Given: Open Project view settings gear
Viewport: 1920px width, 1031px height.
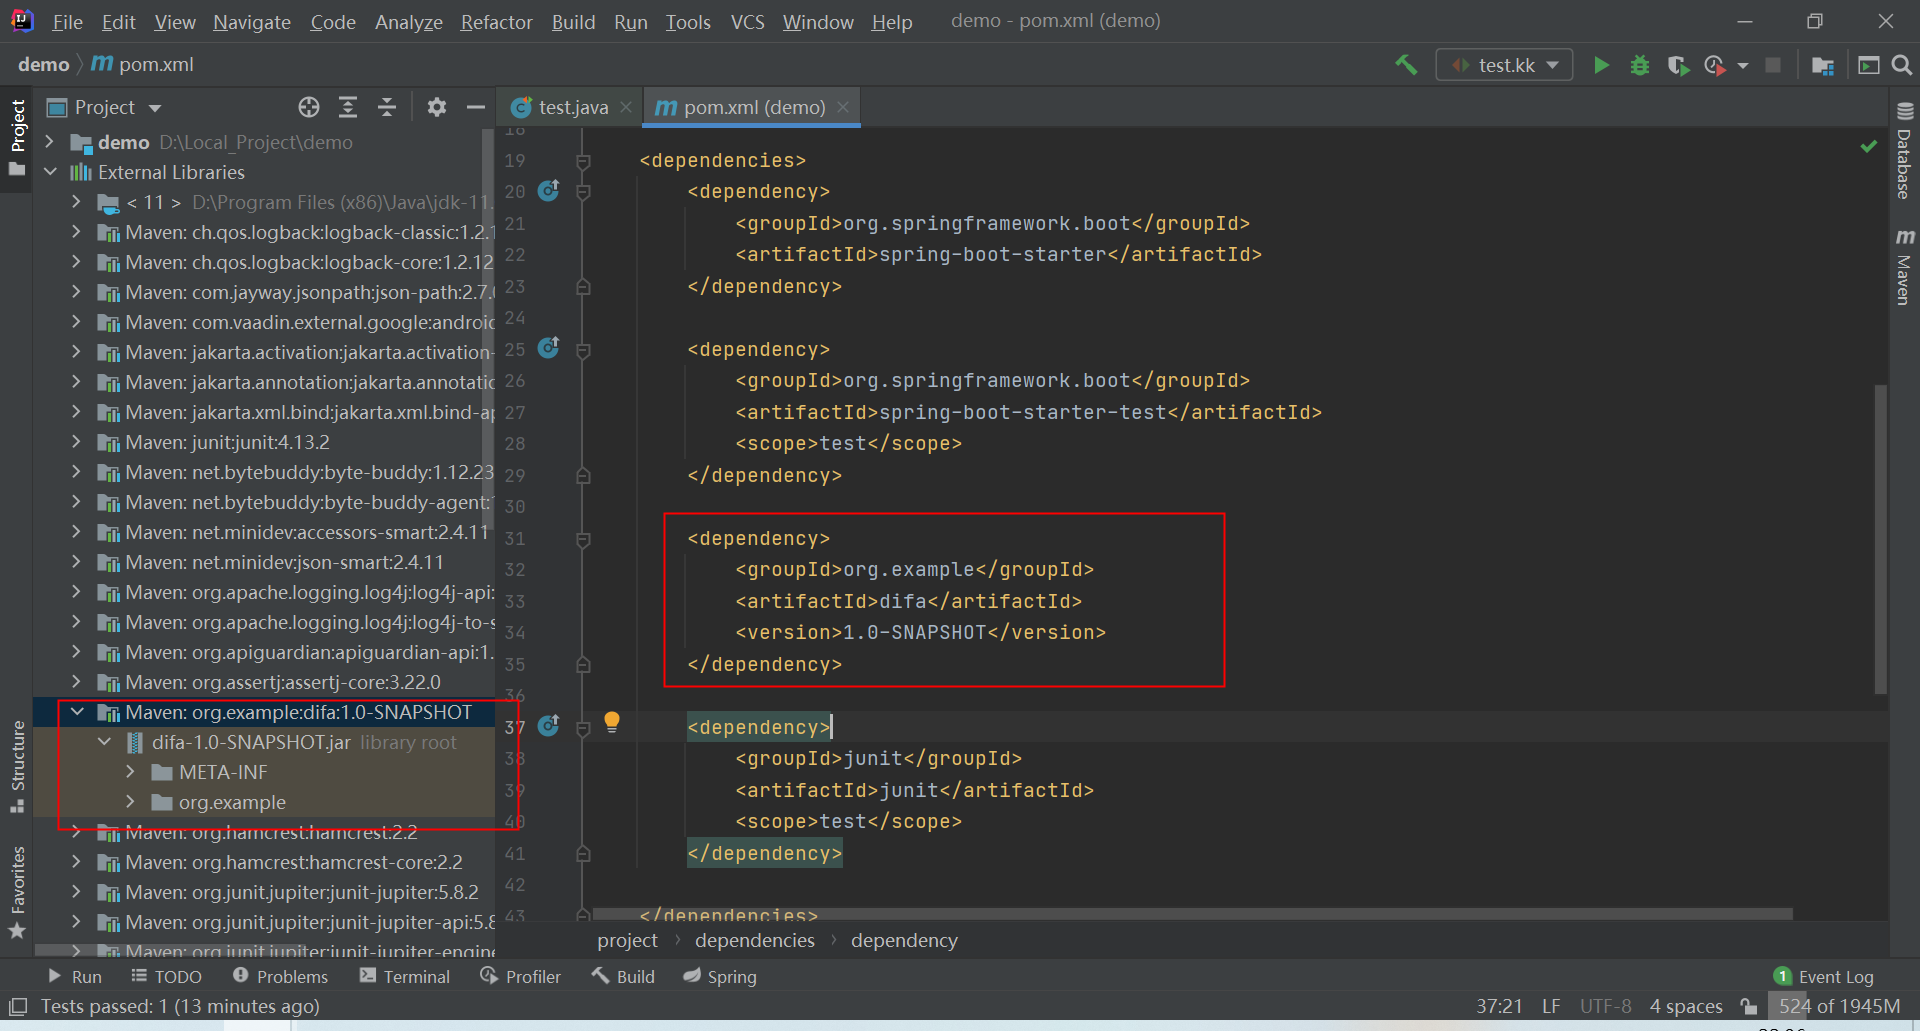Looking at the screenshot, I should [437, 107].
